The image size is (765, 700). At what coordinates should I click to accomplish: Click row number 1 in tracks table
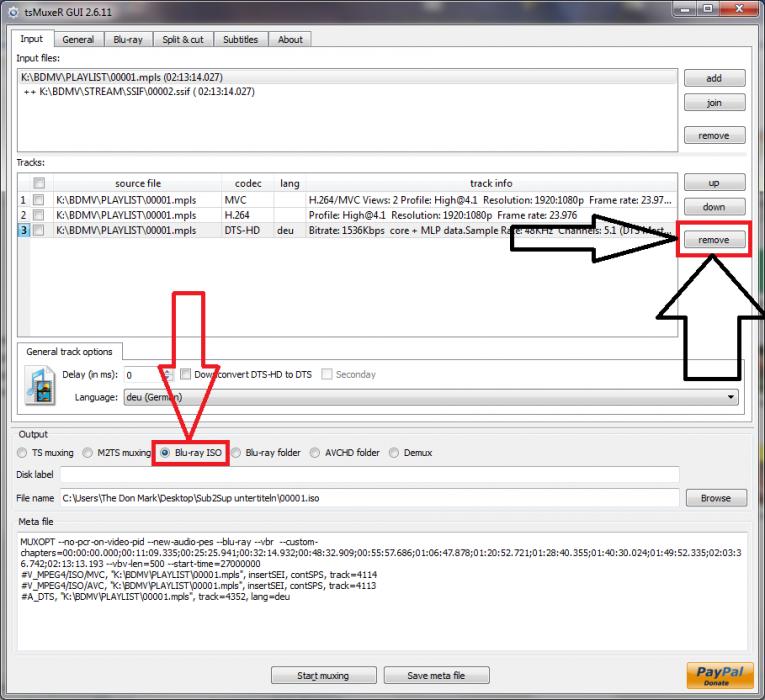pyautogui.click(x=23, y=200)
